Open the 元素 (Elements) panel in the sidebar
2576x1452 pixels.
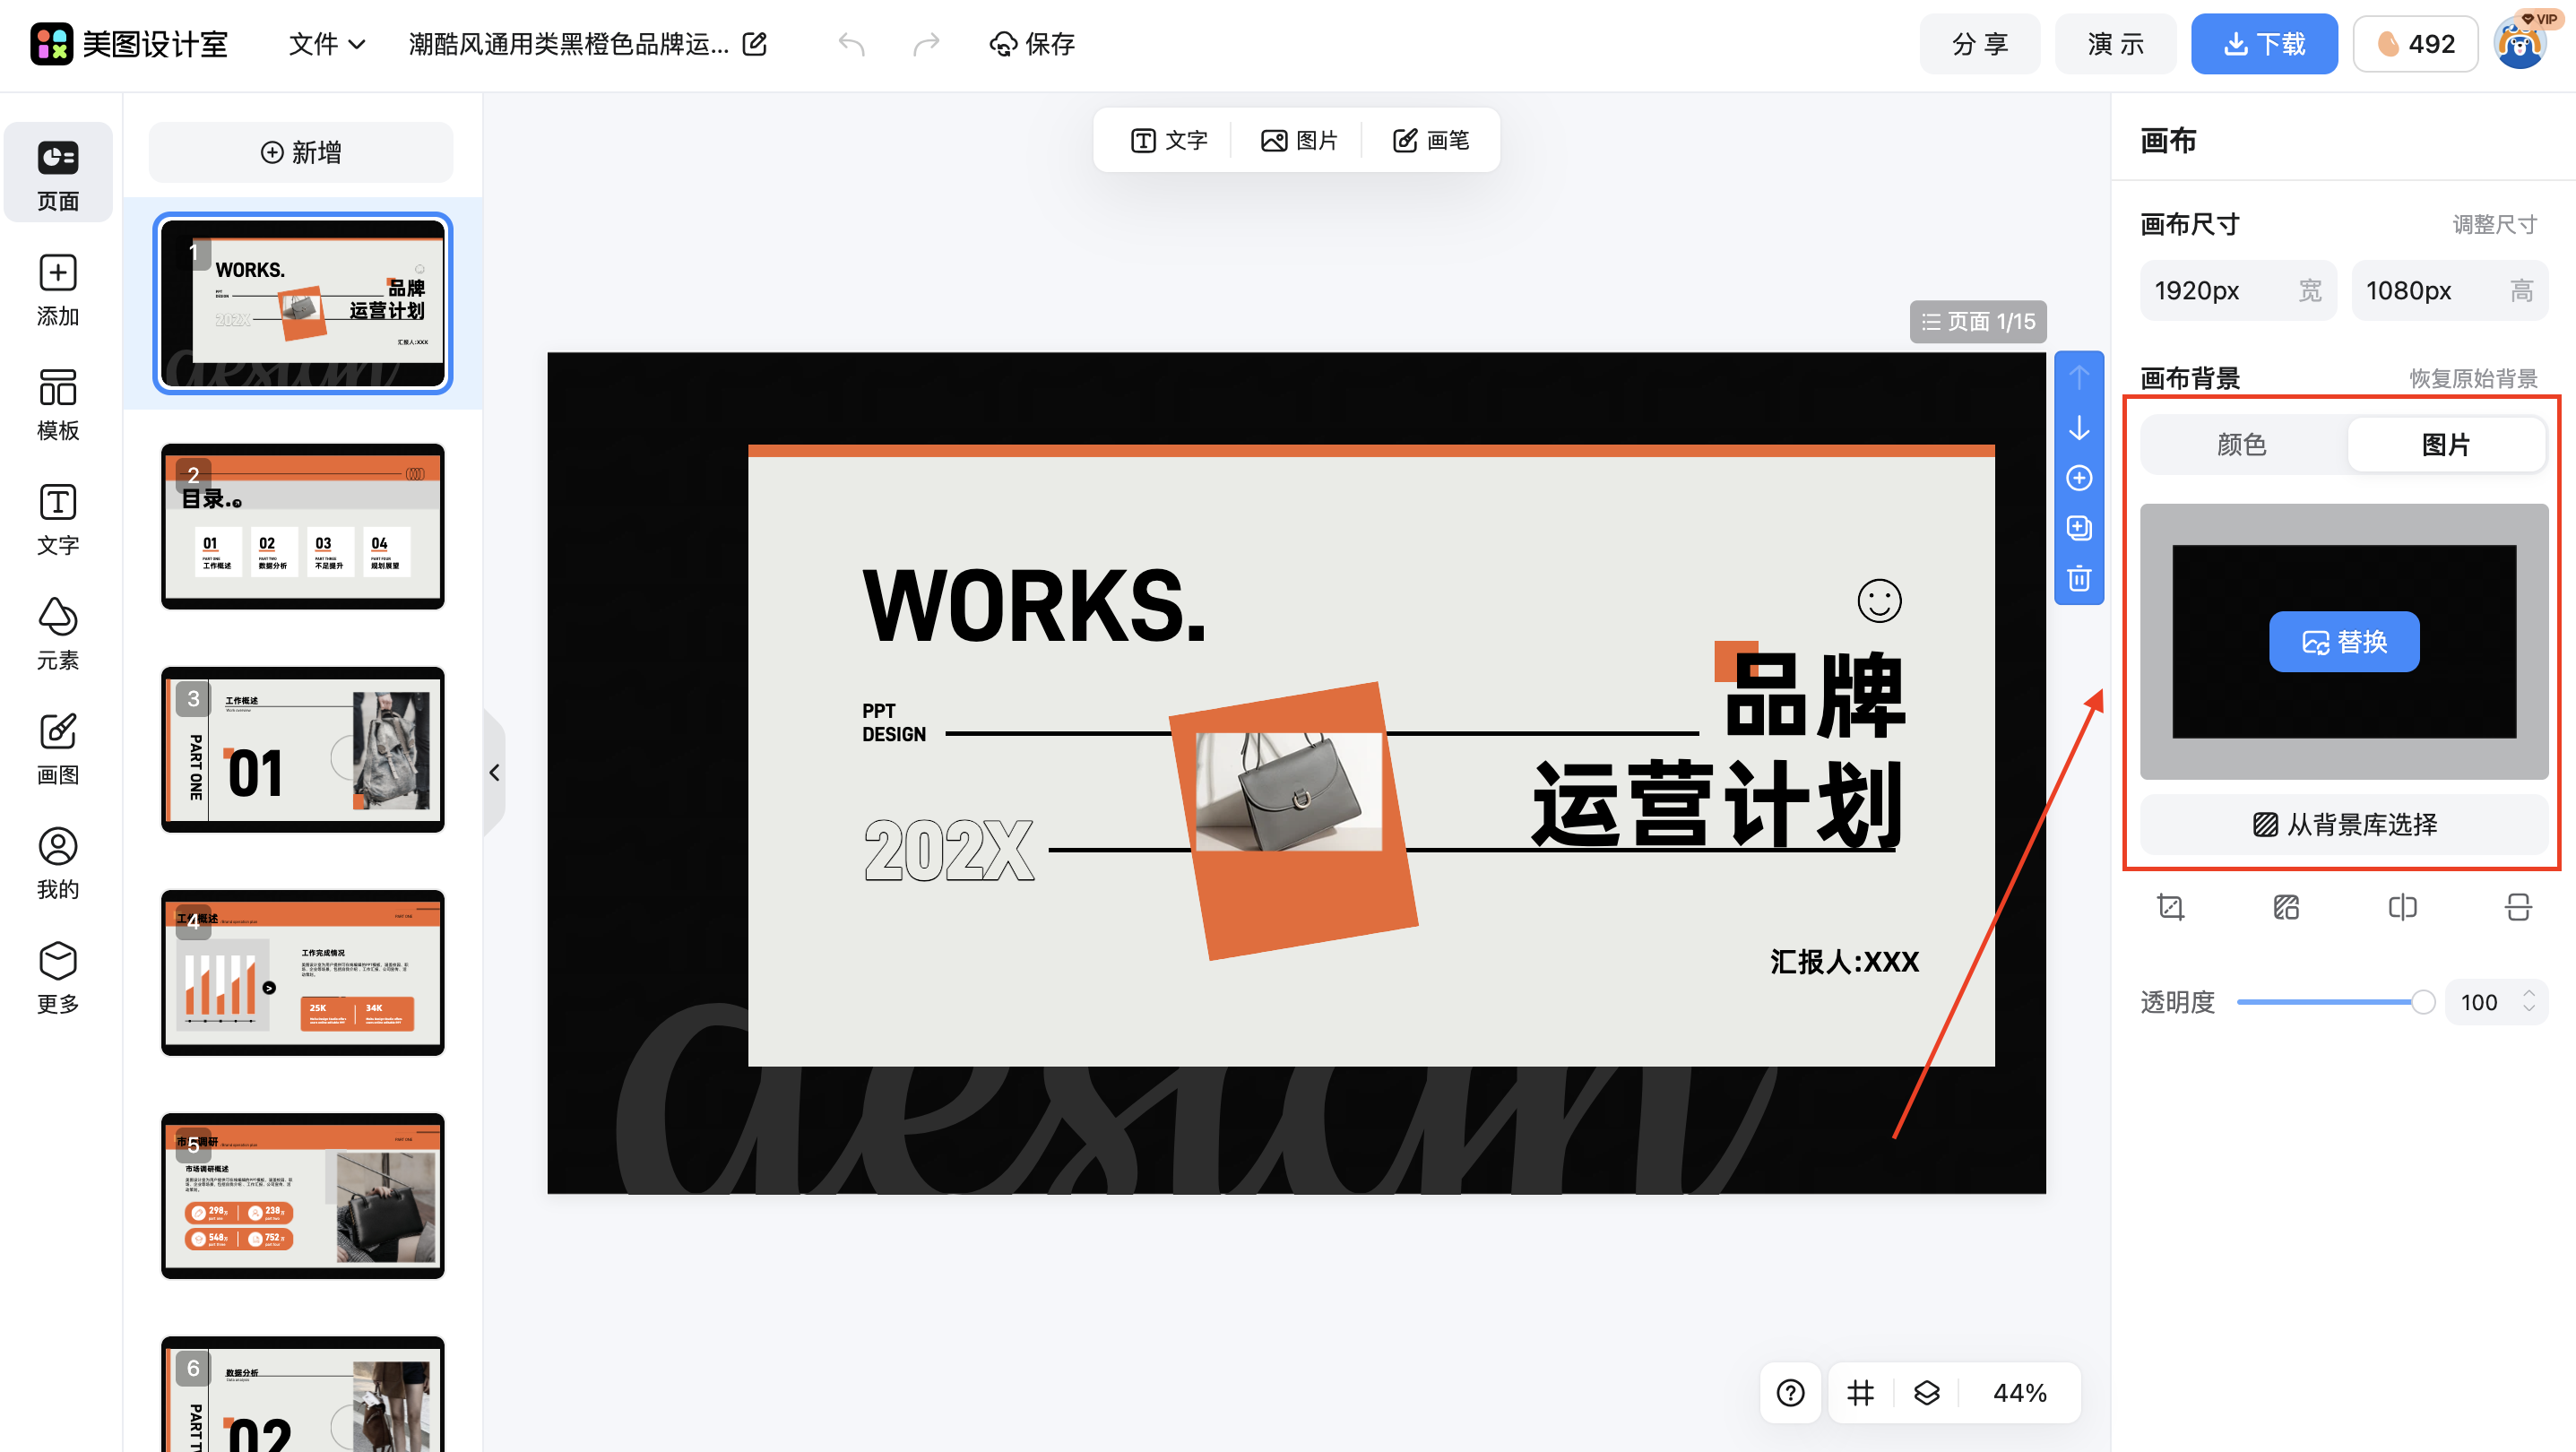(x=57, y=633)
